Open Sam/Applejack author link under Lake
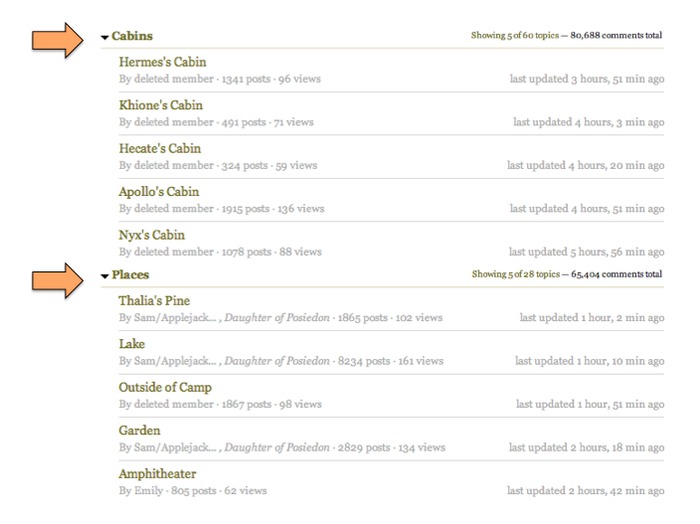Image resolution: width=700 pixels, height=524 pixels. [x=175, y=361]
